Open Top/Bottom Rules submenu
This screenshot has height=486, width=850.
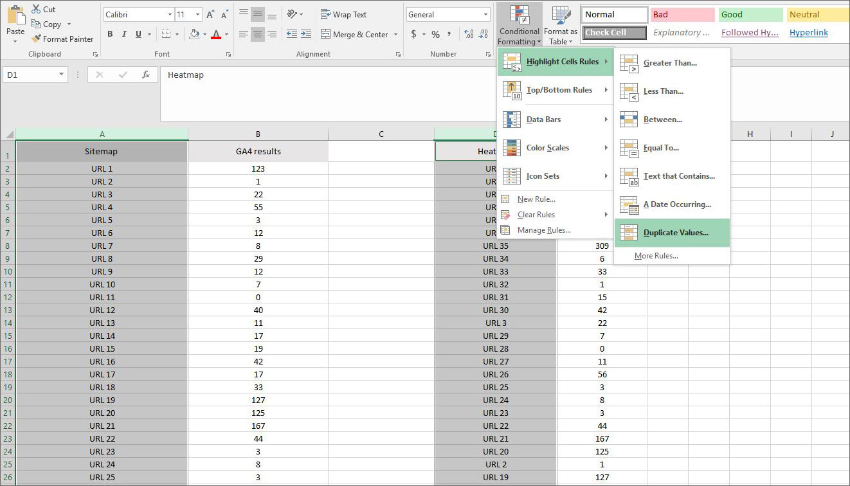556,90
